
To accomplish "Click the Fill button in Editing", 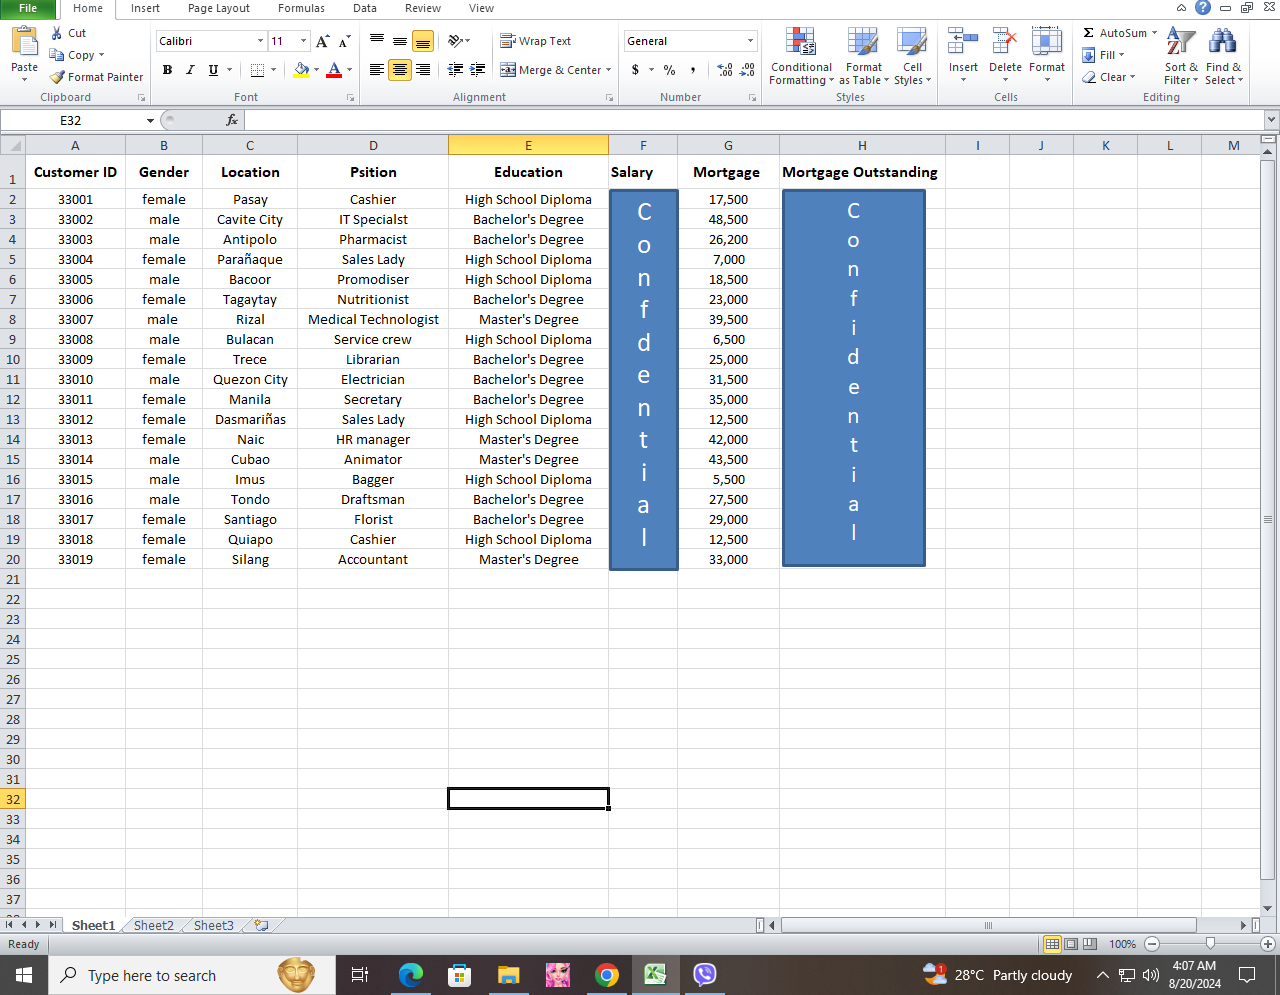I will click(1103, 55).
